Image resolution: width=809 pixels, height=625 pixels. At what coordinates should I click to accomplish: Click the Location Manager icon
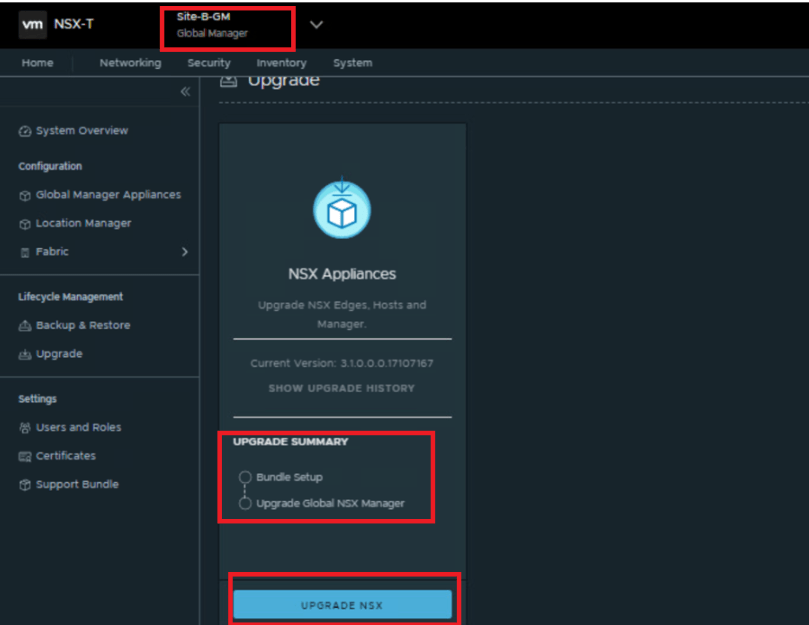(x=25, y=224)
